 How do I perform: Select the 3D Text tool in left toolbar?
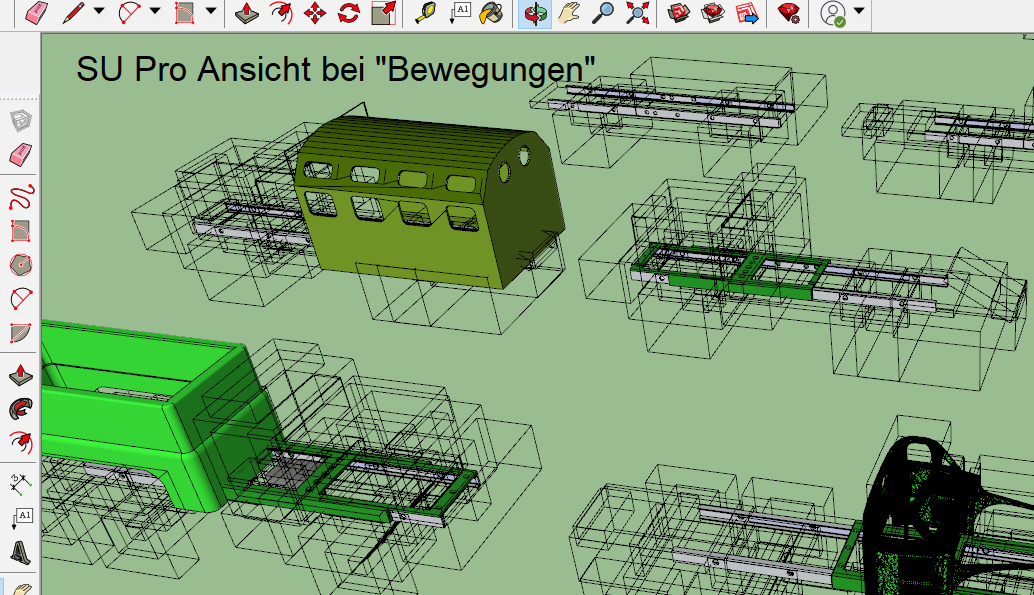[x=20, y=553]
